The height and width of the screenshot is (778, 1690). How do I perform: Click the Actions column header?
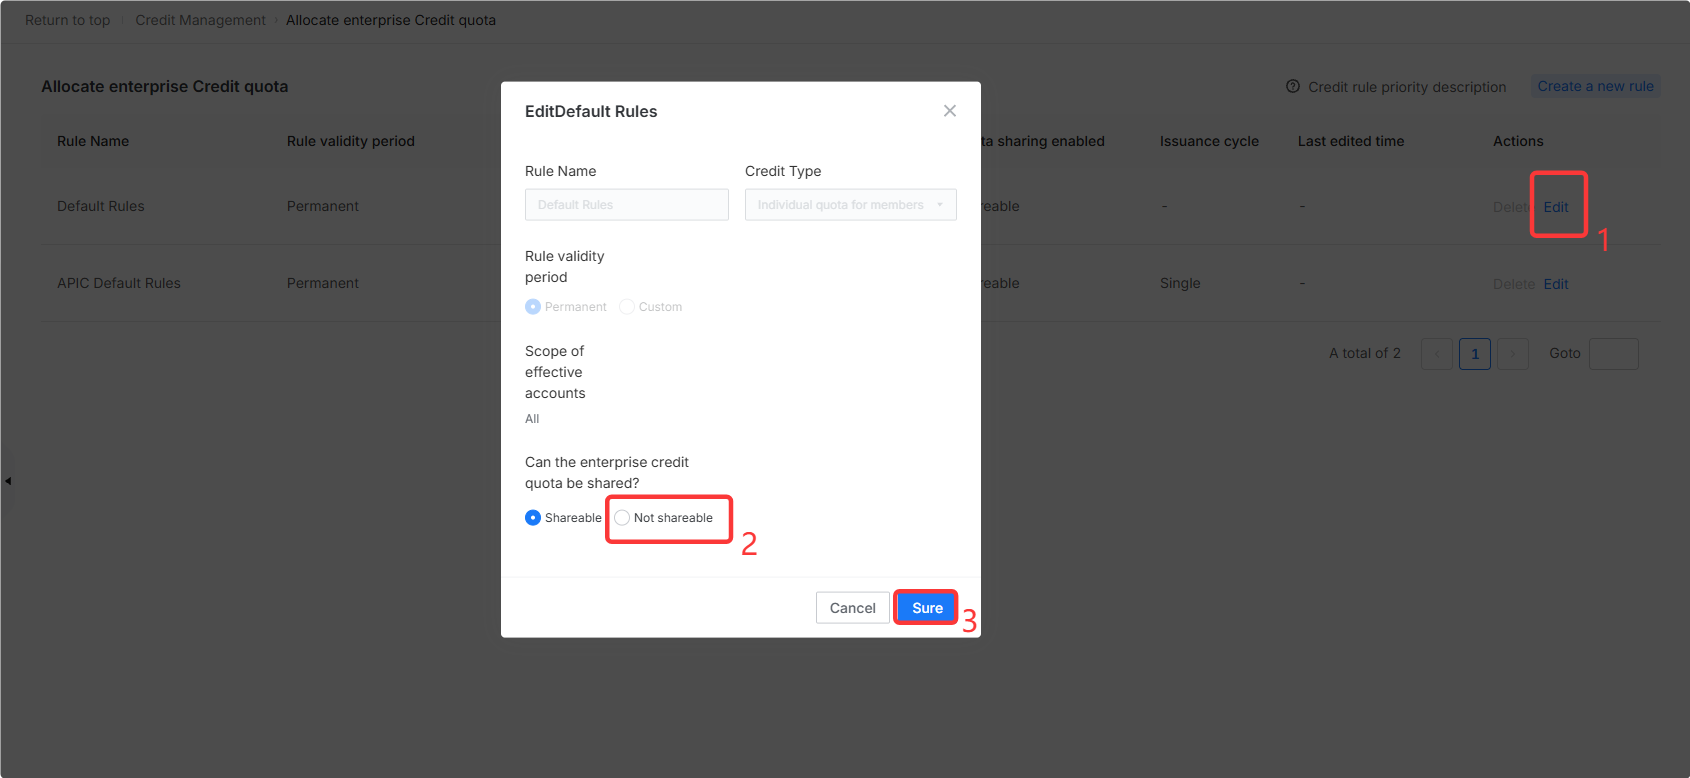coord(1518,141)
